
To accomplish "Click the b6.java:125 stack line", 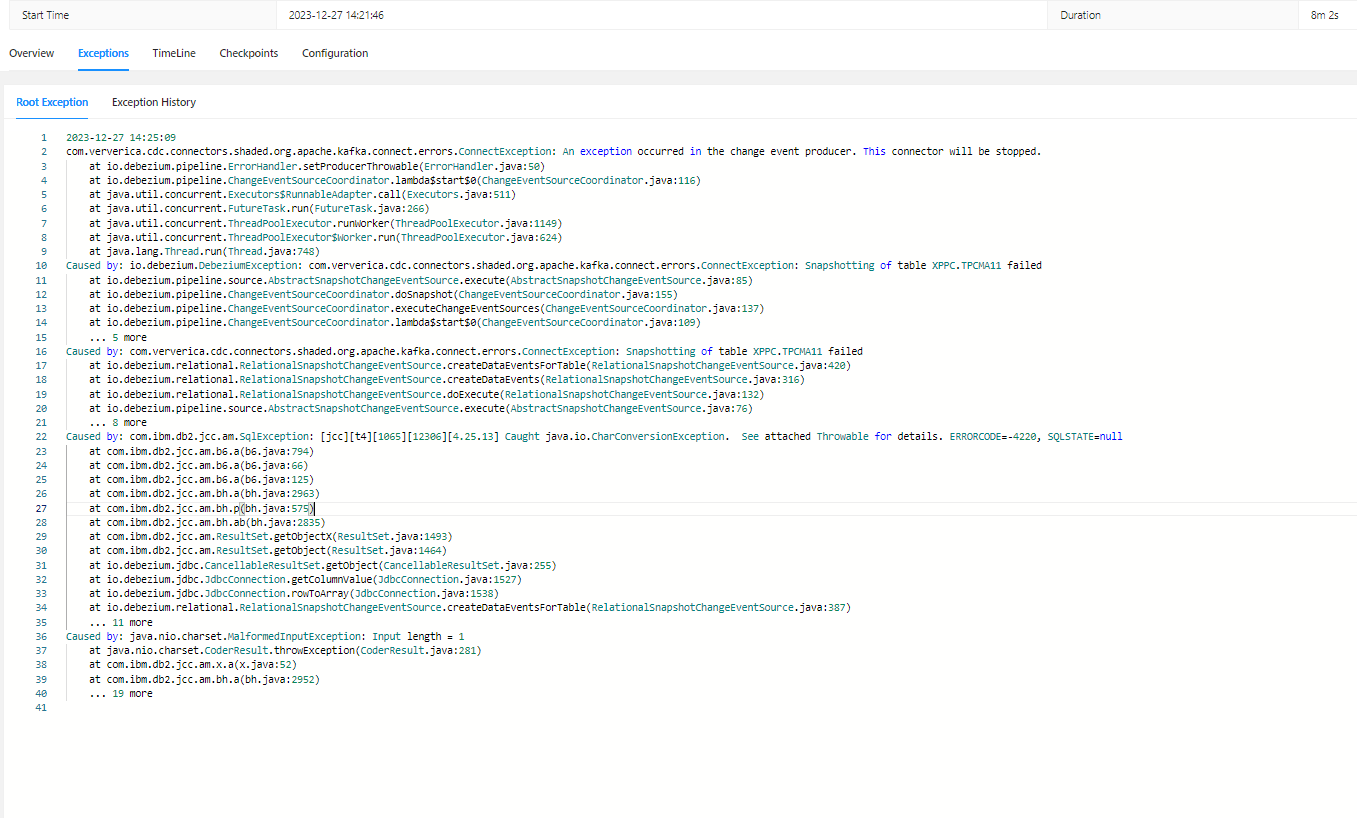I will (201, 479).
